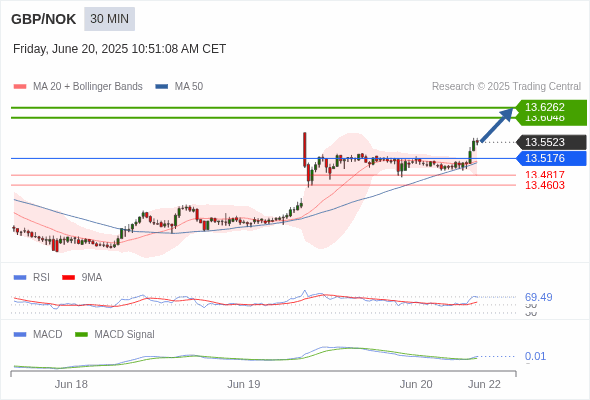
Task: Click the Jun 18 axis label
Action: [x=71, y=385]
